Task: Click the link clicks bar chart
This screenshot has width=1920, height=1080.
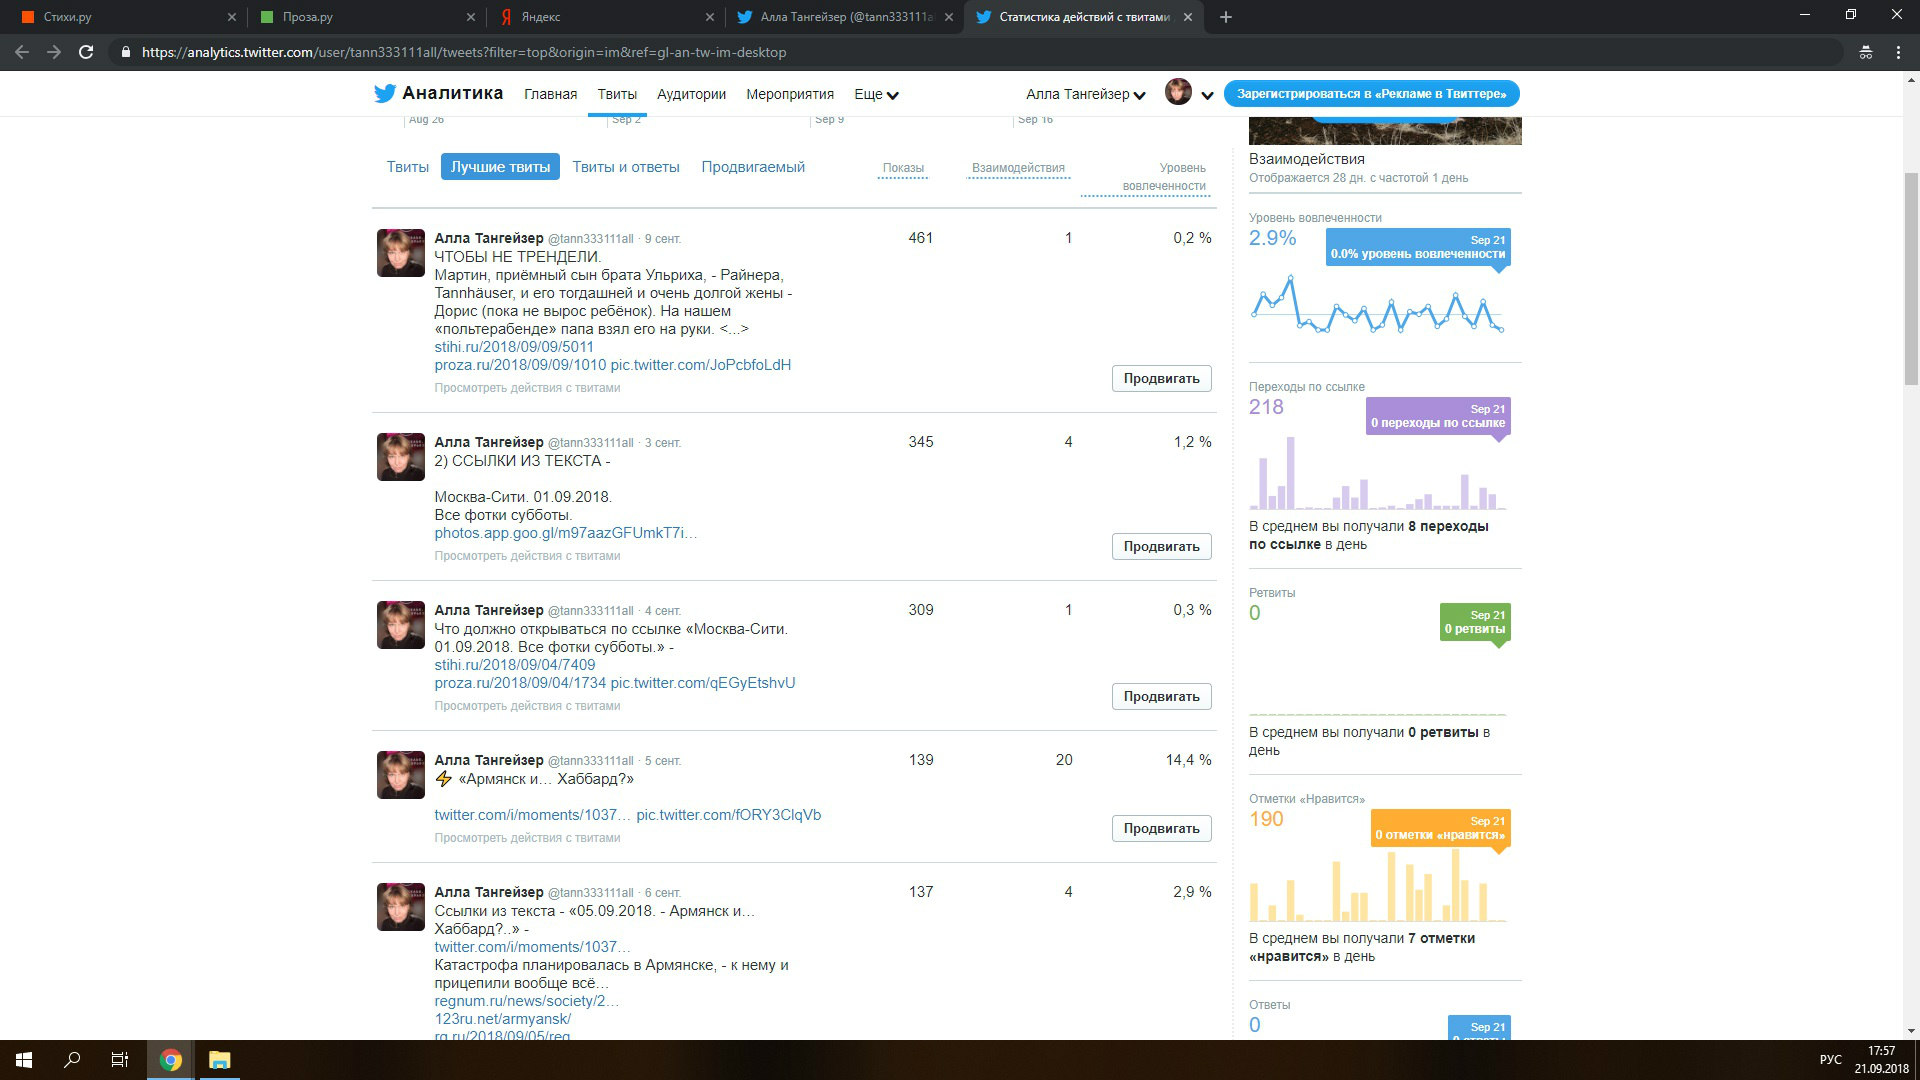Action: [1377, 473]
